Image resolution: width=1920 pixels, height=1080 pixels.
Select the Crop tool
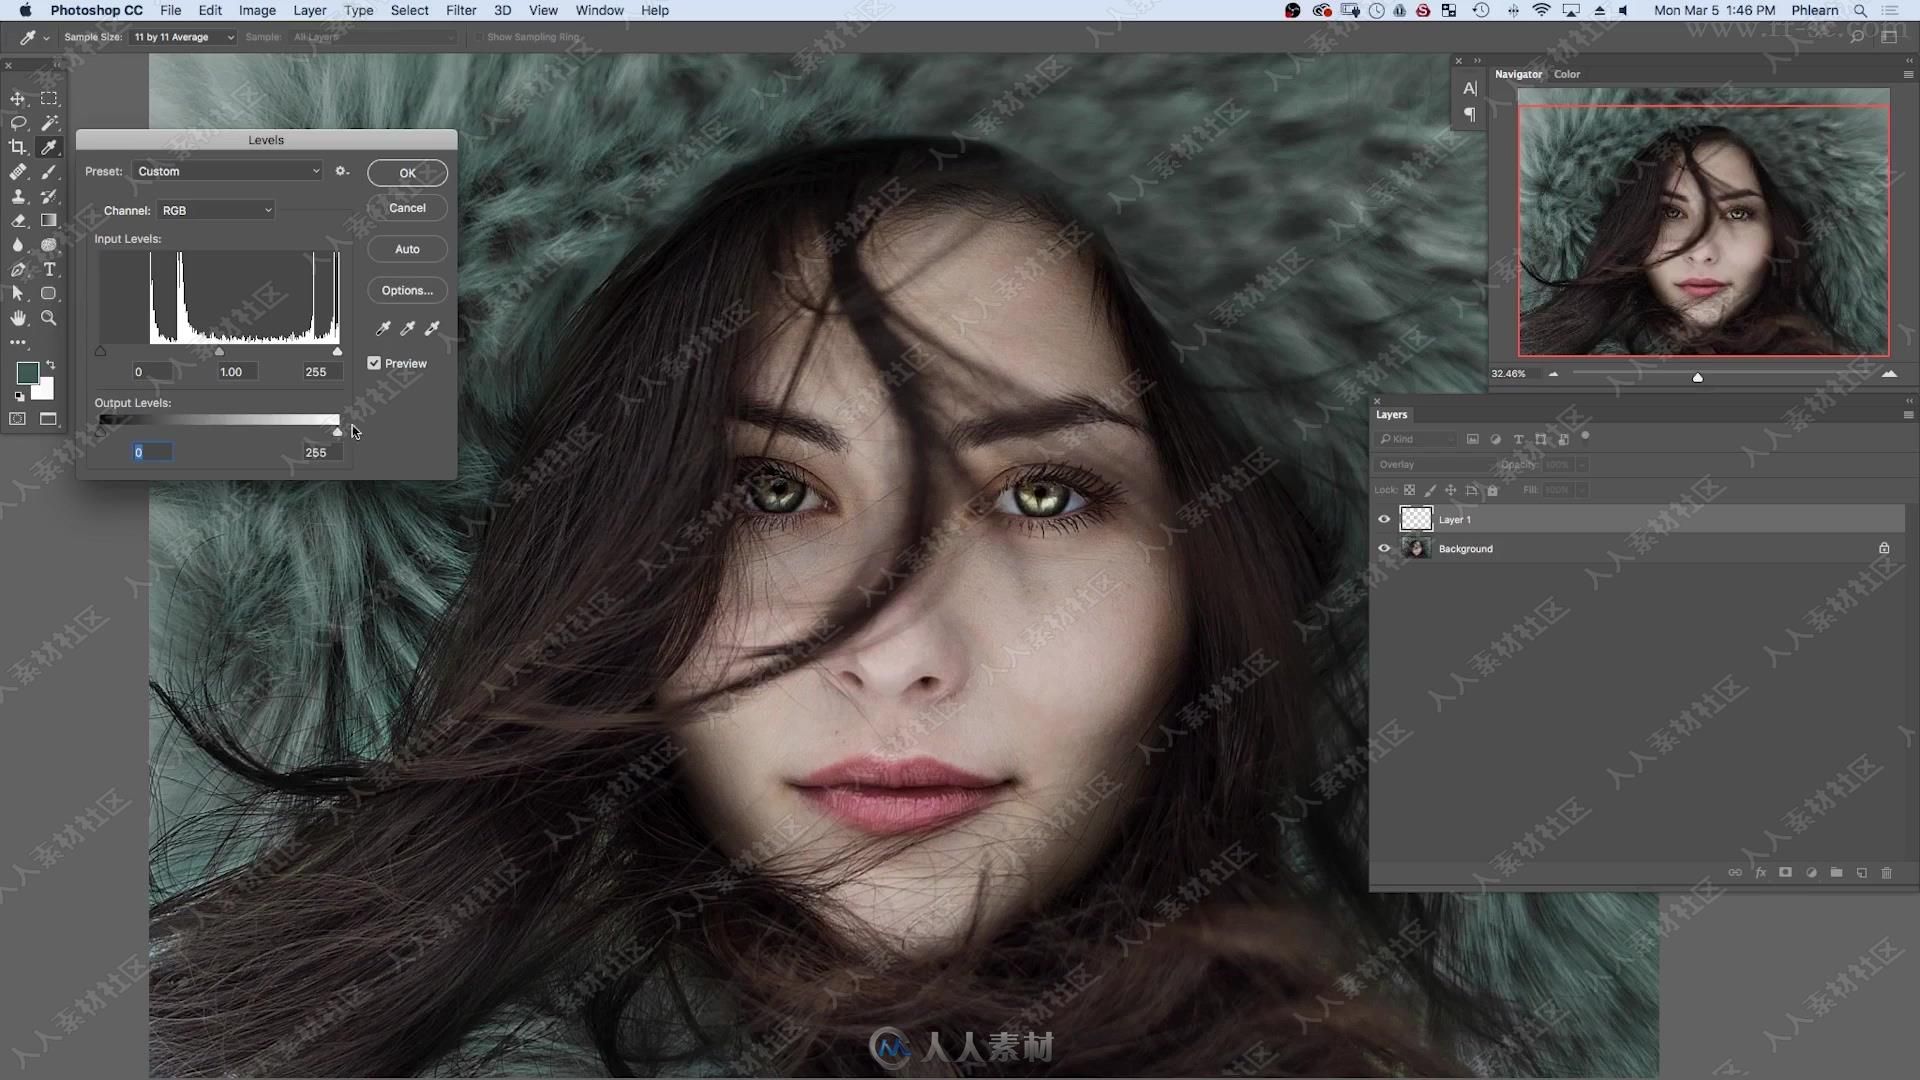click(x=18, y=147)
